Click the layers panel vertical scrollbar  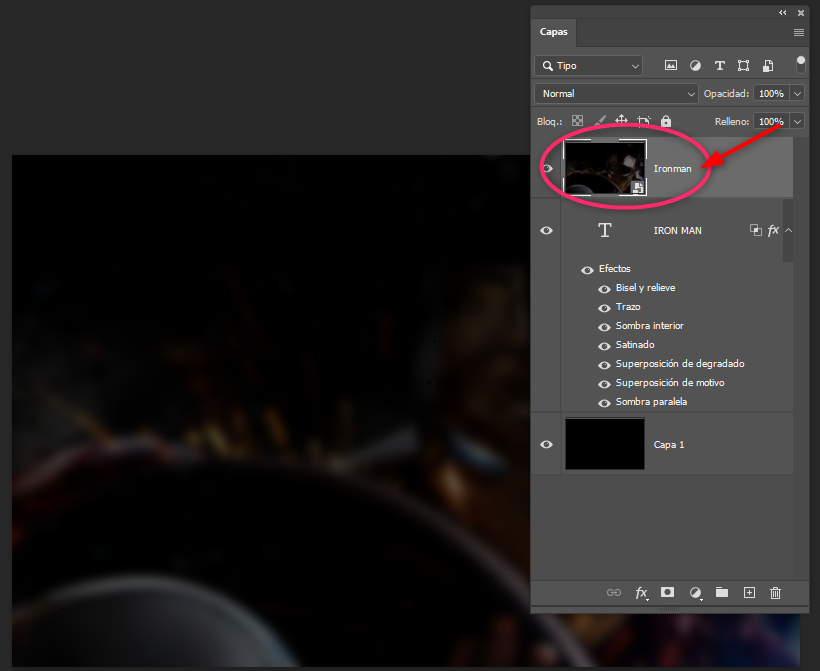tap(788, 230)
